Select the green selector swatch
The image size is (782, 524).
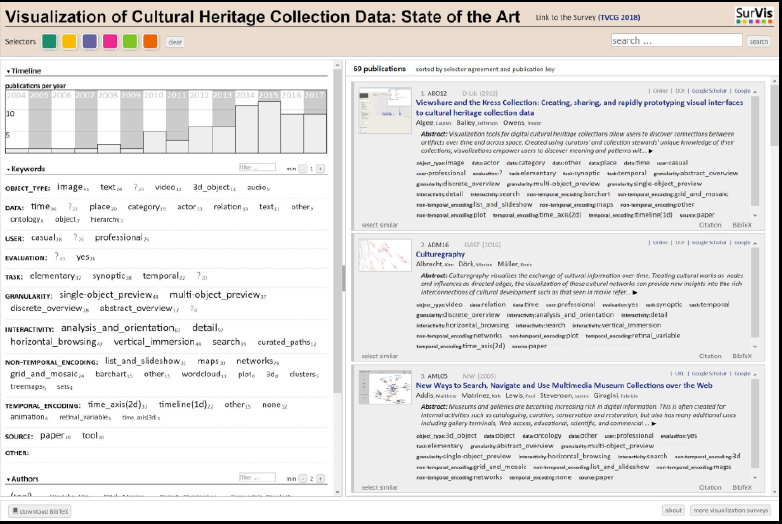pyautogui.click(x=50, y=42)
